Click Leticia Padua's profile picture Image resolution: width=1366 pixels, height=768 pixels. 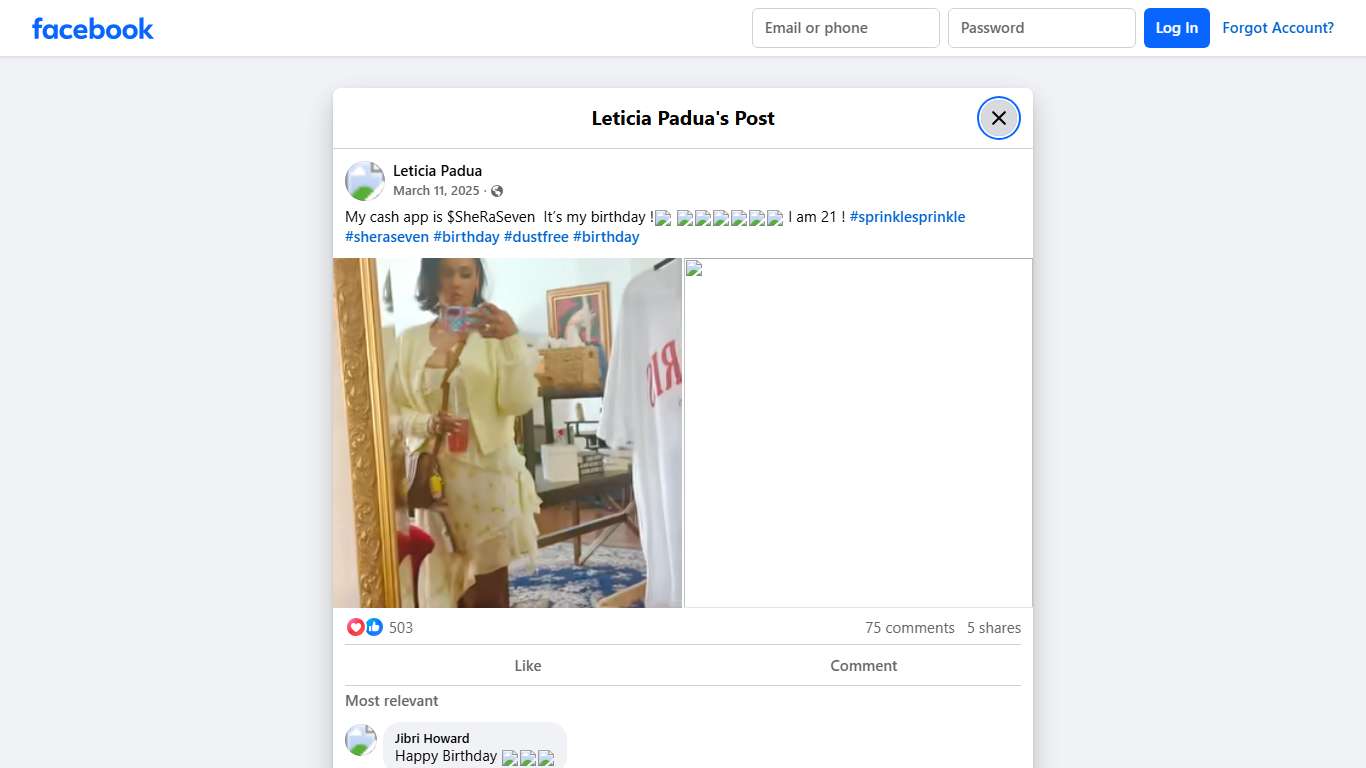coord(364,180)
